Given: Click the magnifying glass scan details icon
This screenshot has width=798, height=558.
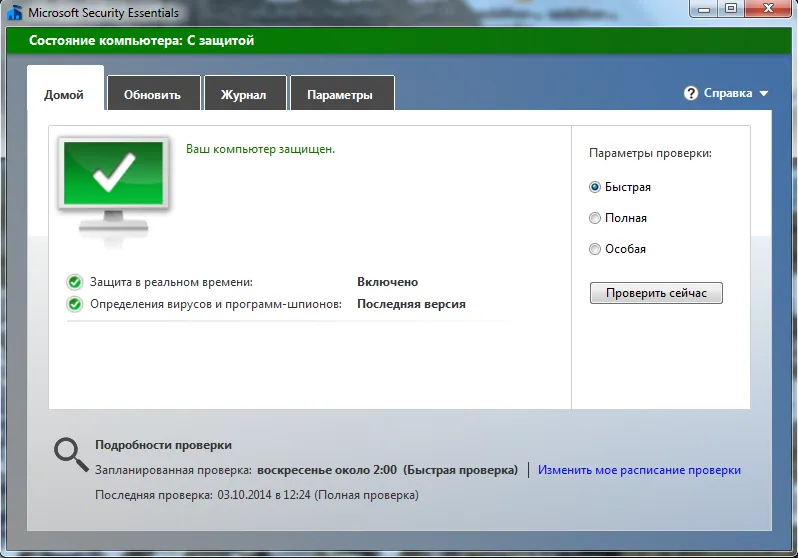Looking at the screenshot, I should click(x=71, y=455).
